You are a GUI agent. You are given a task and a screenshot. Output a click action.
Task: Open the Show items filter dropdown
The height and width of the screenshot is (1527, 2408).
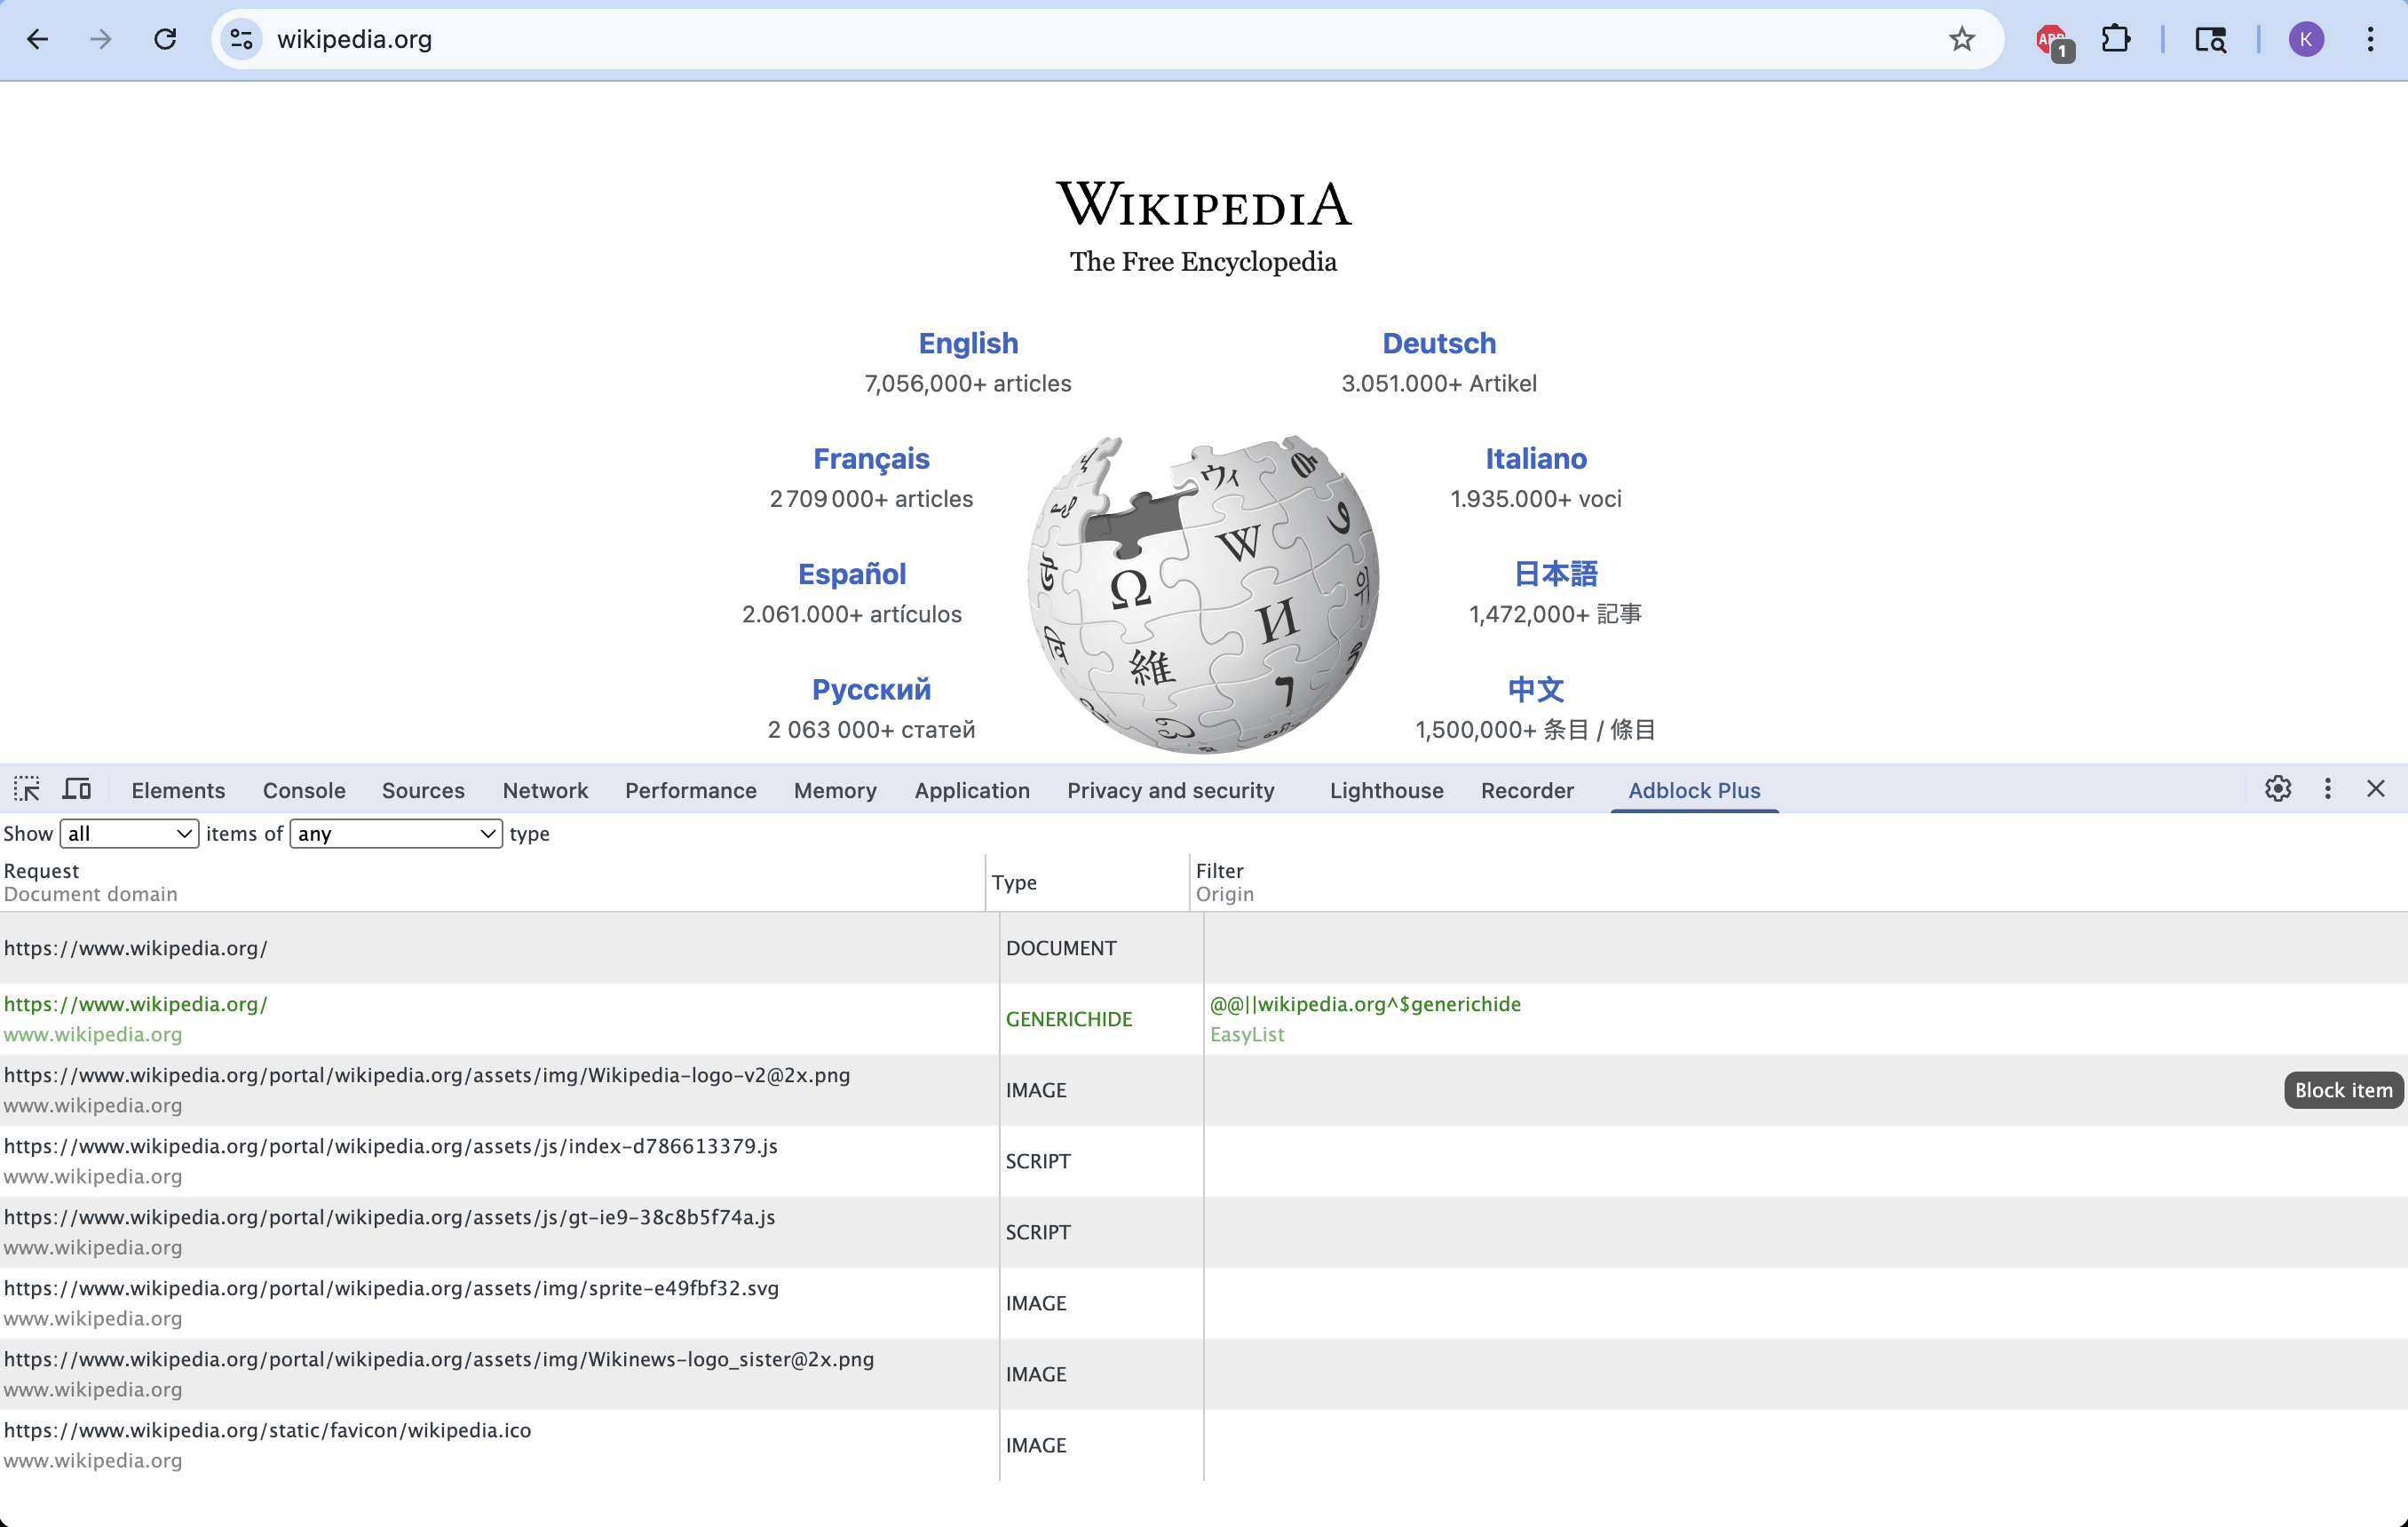[128, 833]
